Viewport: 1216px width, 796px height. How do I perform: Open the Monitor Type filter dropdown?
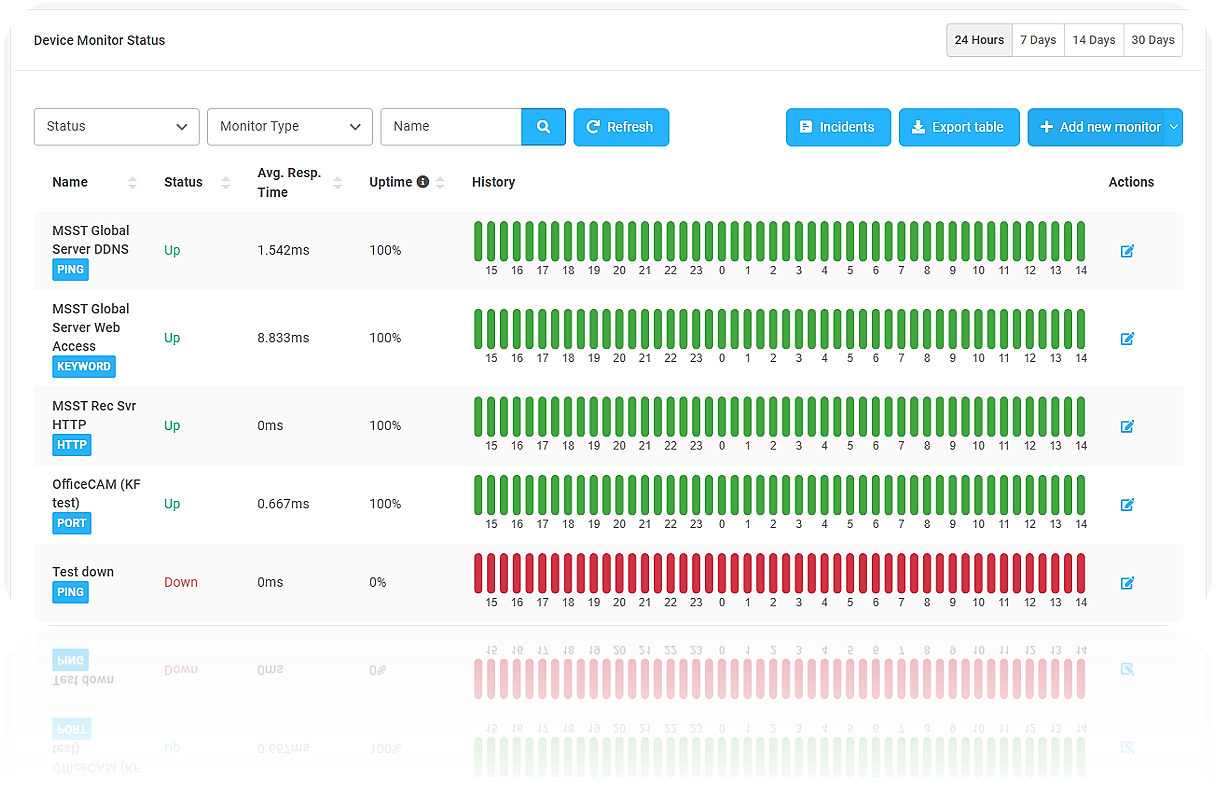point(289,127)
